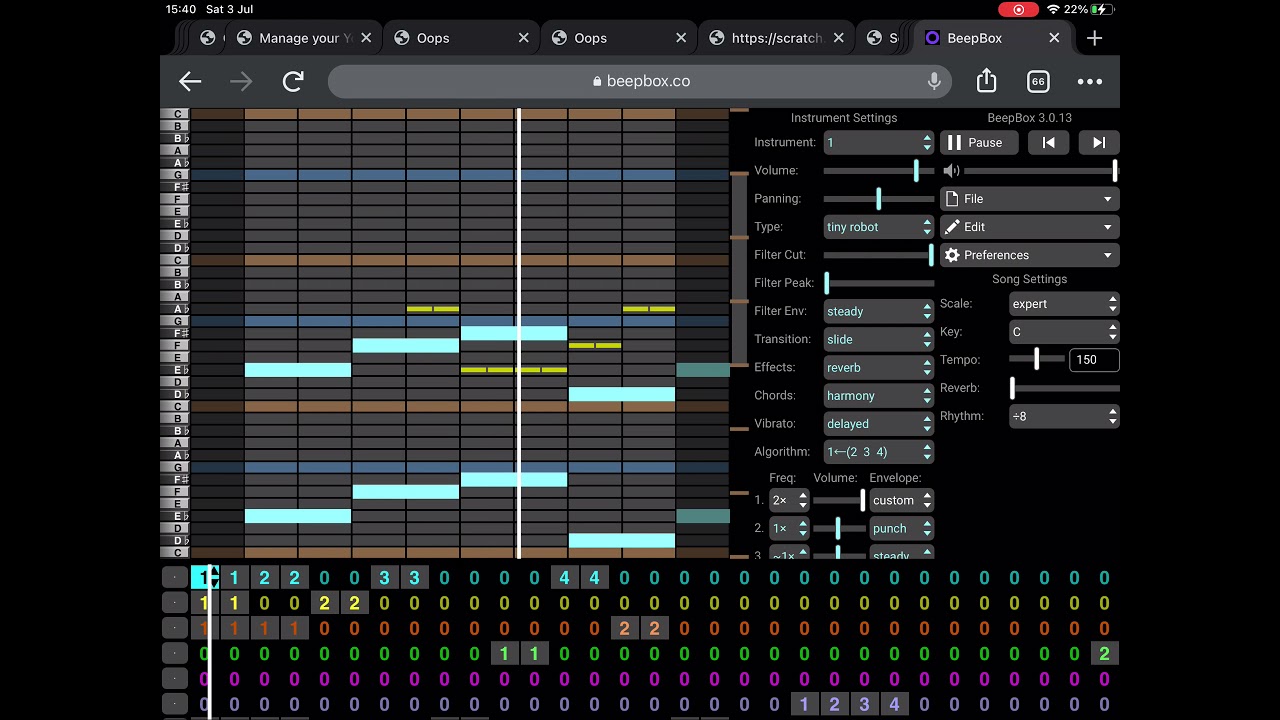1280x720 pixels.
Task: Select the BeepBox browser tab
Action: click(x=990, y=38)
